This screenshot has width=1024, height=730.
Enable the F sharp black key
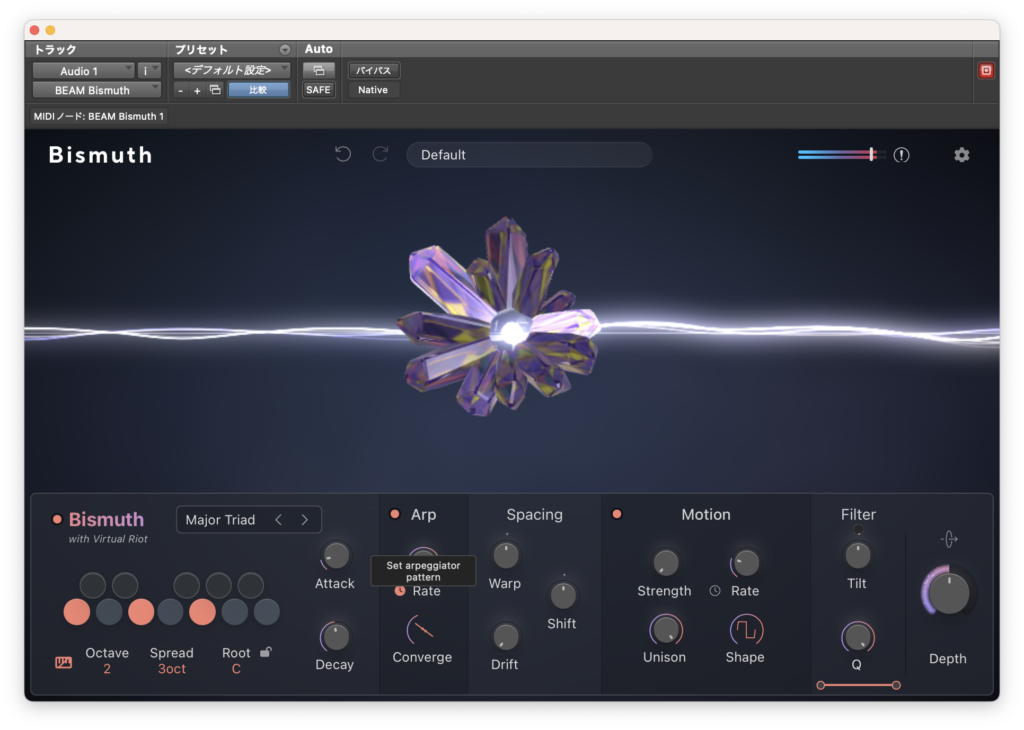(x=187, y=585)
